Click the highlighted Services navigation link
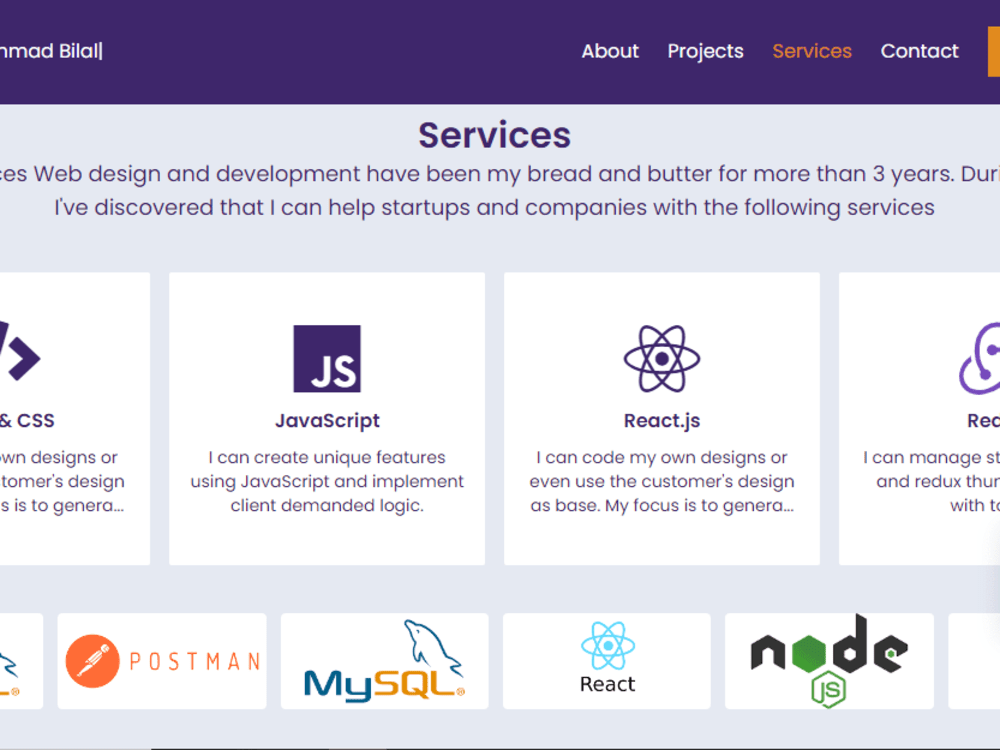This screenshot has width=1000, height=750. pos(812,51)
